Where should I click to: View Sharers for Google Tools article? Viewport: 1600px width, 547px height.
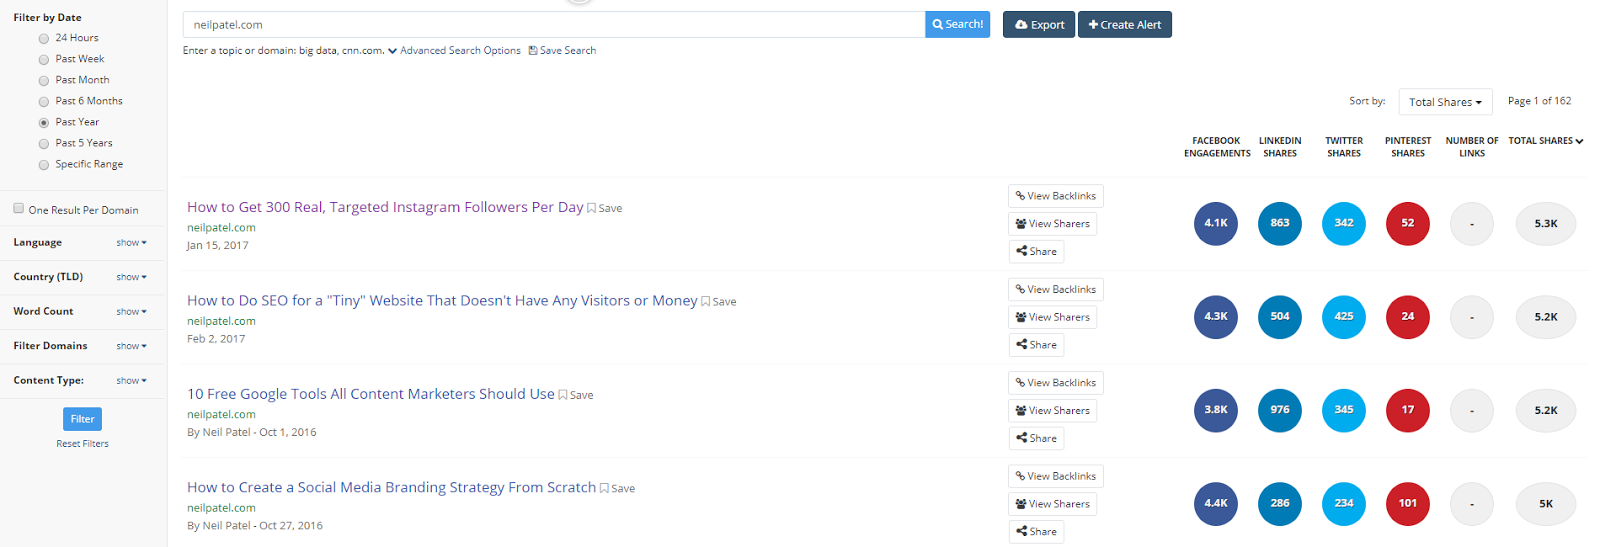click(x=1052, y=411)
